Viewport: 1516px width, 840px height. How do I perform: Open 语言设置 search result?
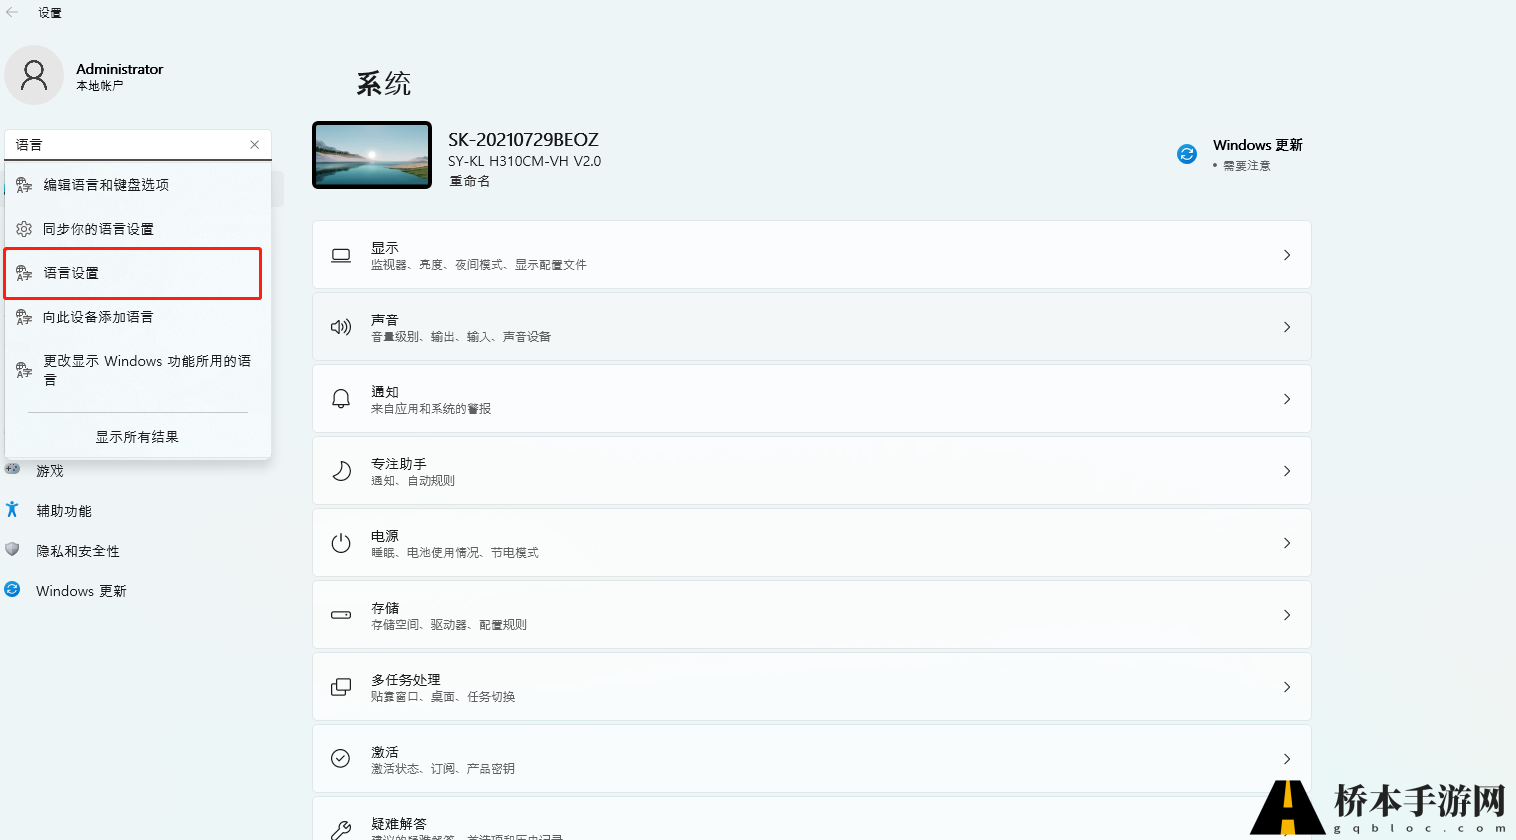(133, 273)
